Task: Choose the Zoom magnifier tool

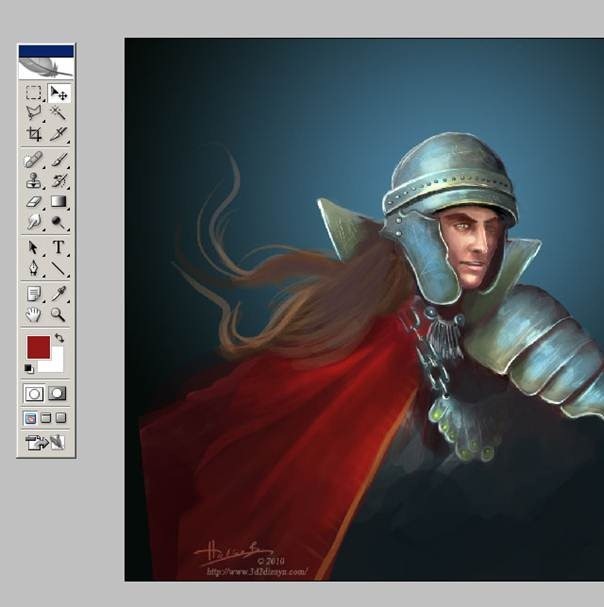Action: [59, 314]
